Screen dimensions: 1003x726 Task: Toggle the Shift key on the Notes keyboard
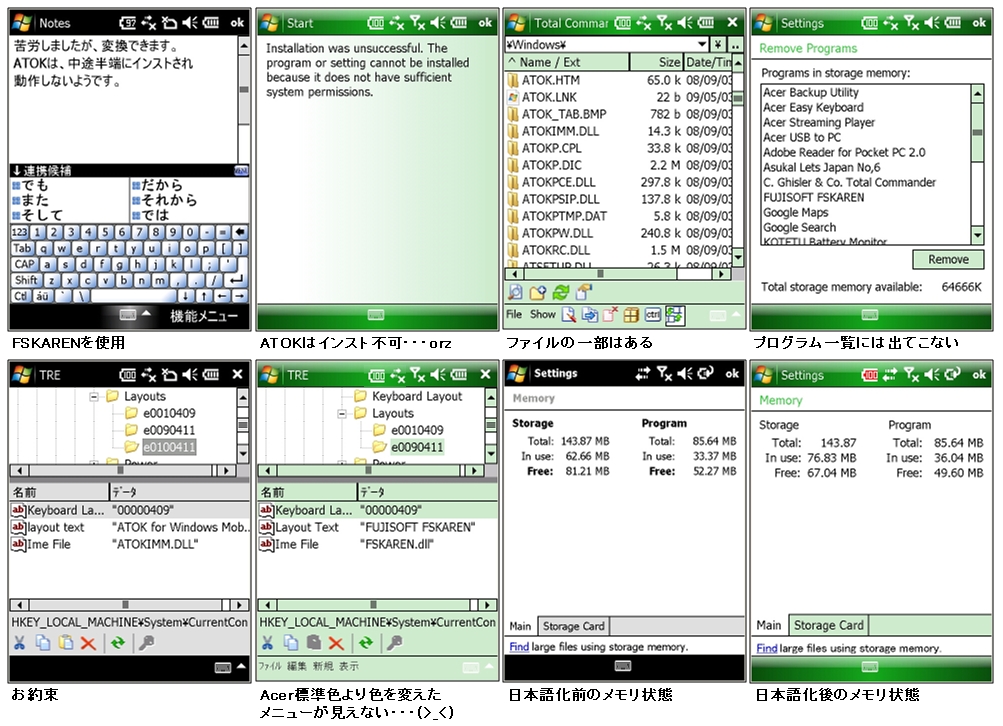click(26, 280)
